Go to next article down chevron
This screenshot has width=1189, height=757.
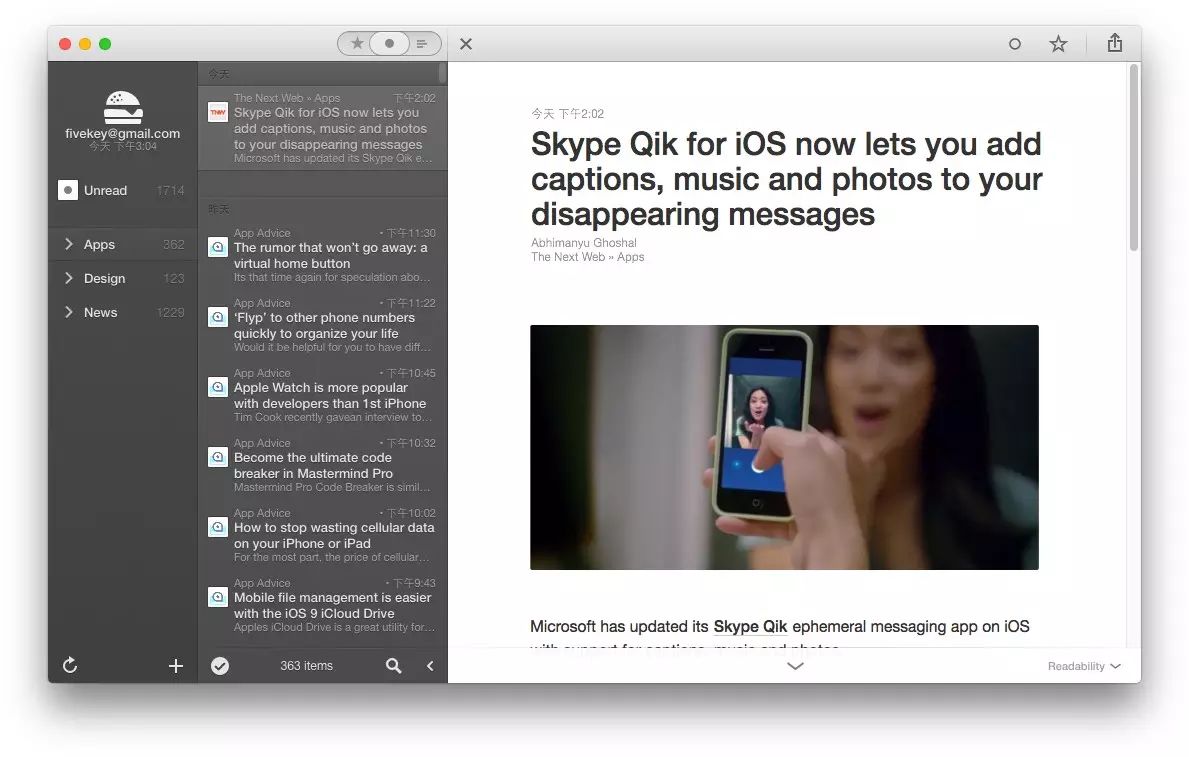pos(795,666)
